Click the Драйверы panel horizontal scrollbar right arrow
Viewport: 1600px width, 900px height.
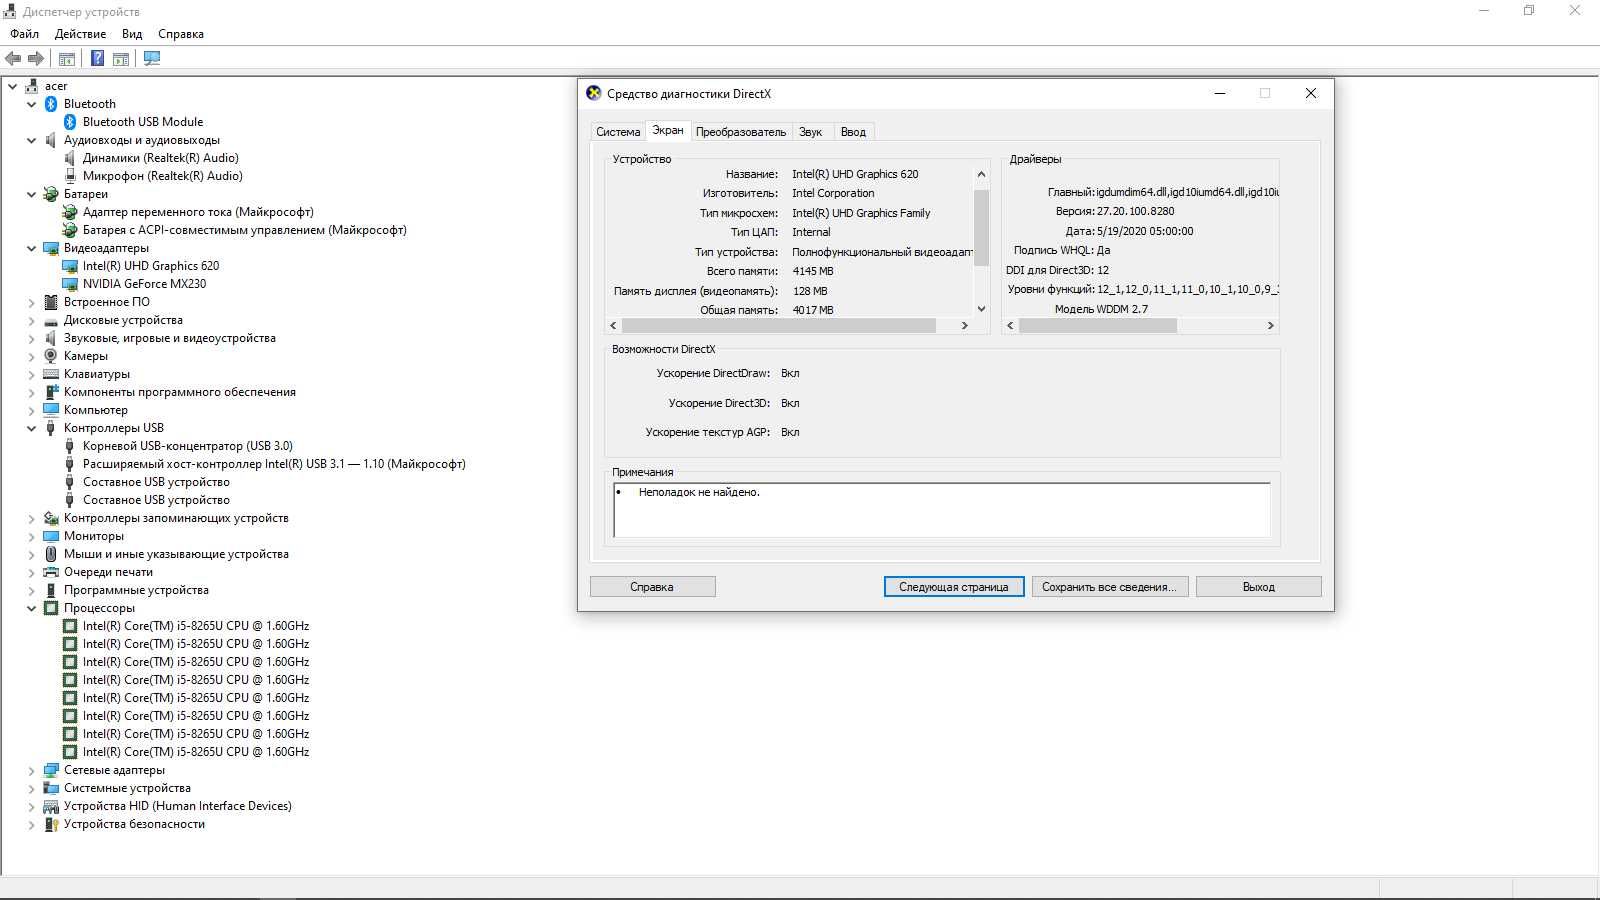1271,326
